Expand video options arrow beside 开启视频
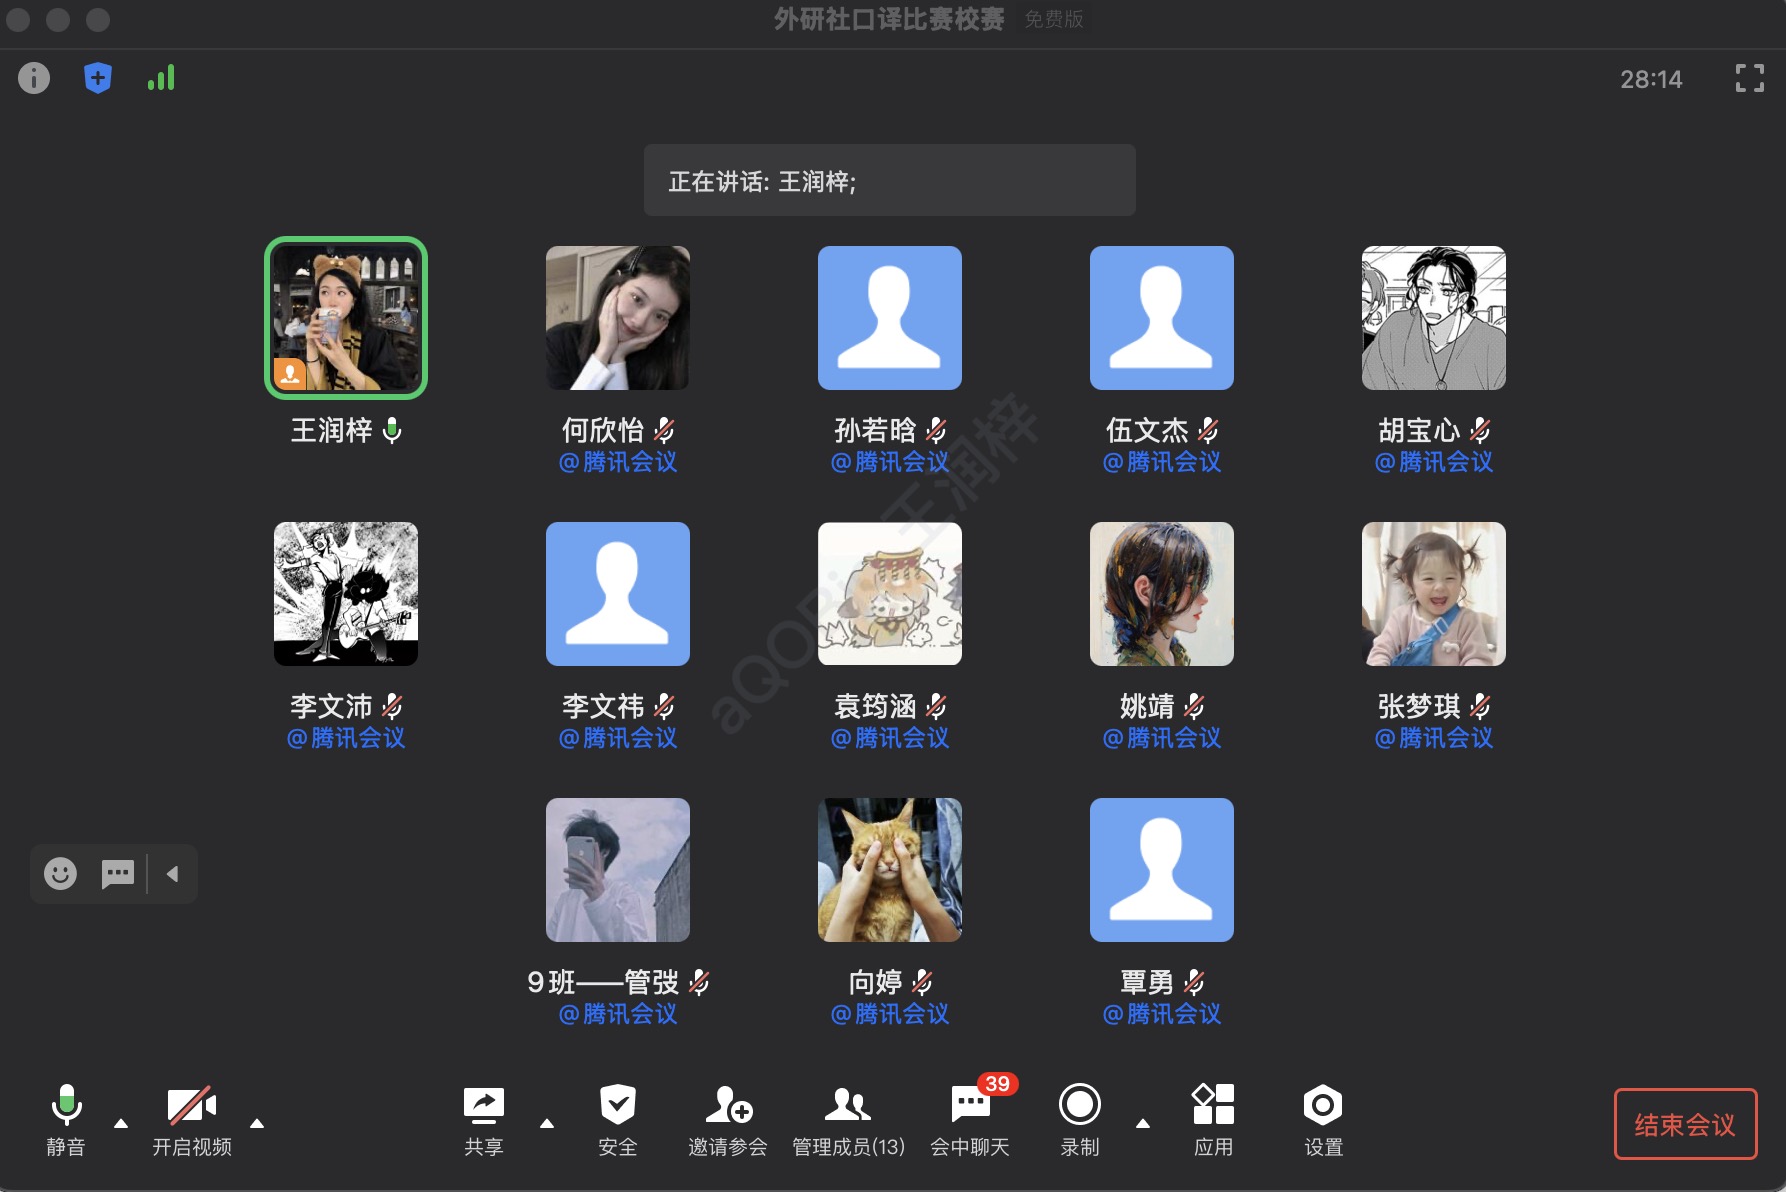Image resolution: width=1786 pixels, height=1192 pixels. pyautogui.click(x=257, y=1123)
